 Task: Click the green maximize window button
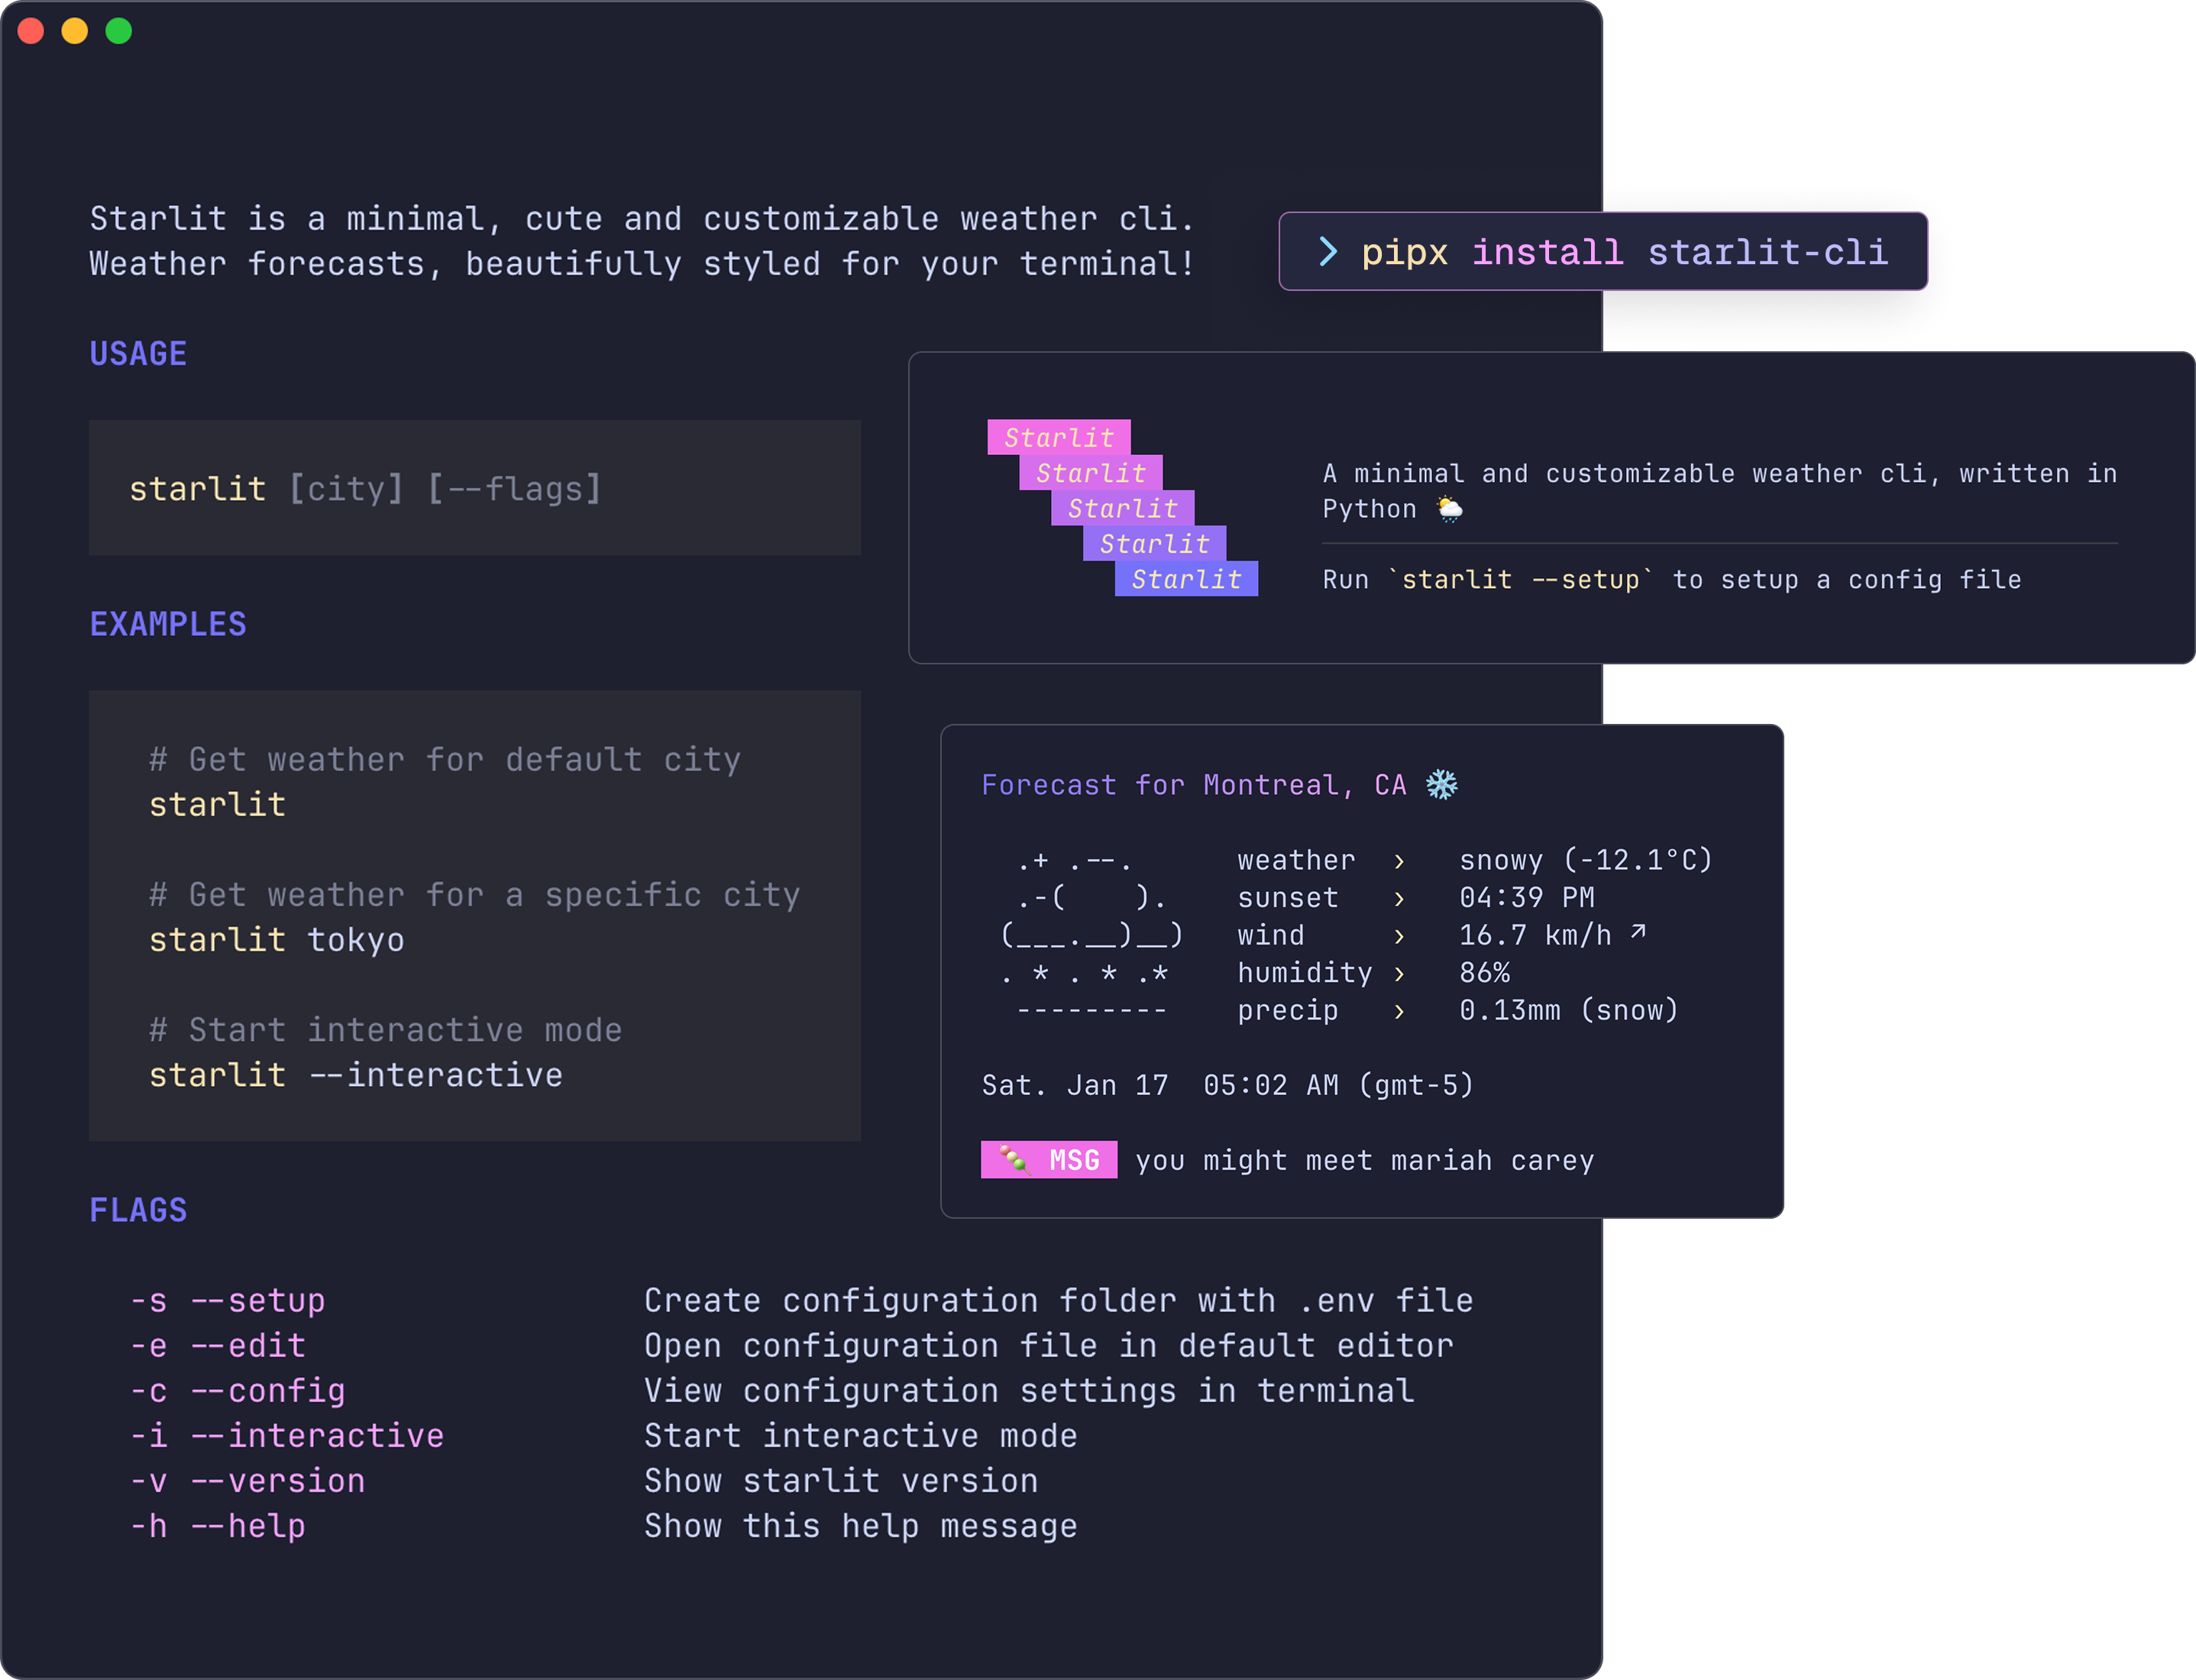pos(119,31)
